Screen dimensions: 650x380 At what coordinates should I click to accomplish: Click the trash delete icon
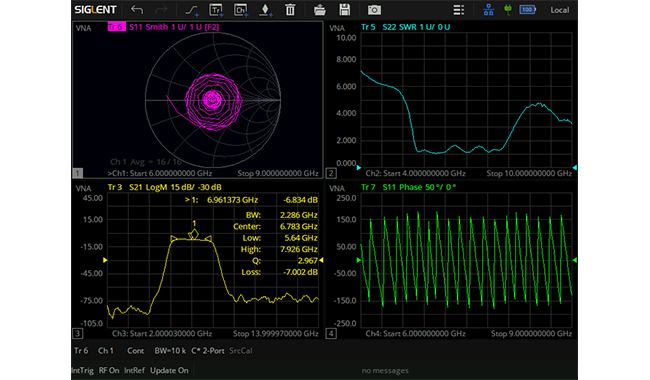pyautogui.click(x=290, y=10)
